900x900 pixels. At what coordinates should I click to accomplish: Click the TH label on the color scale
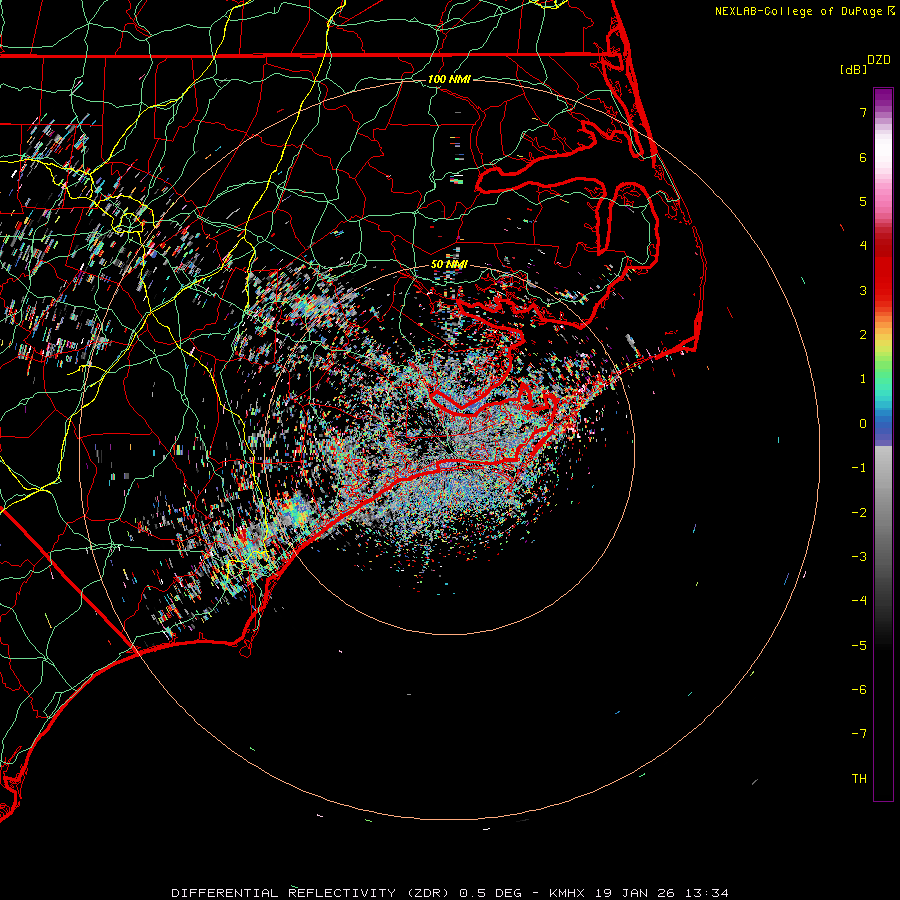point(858,778)
